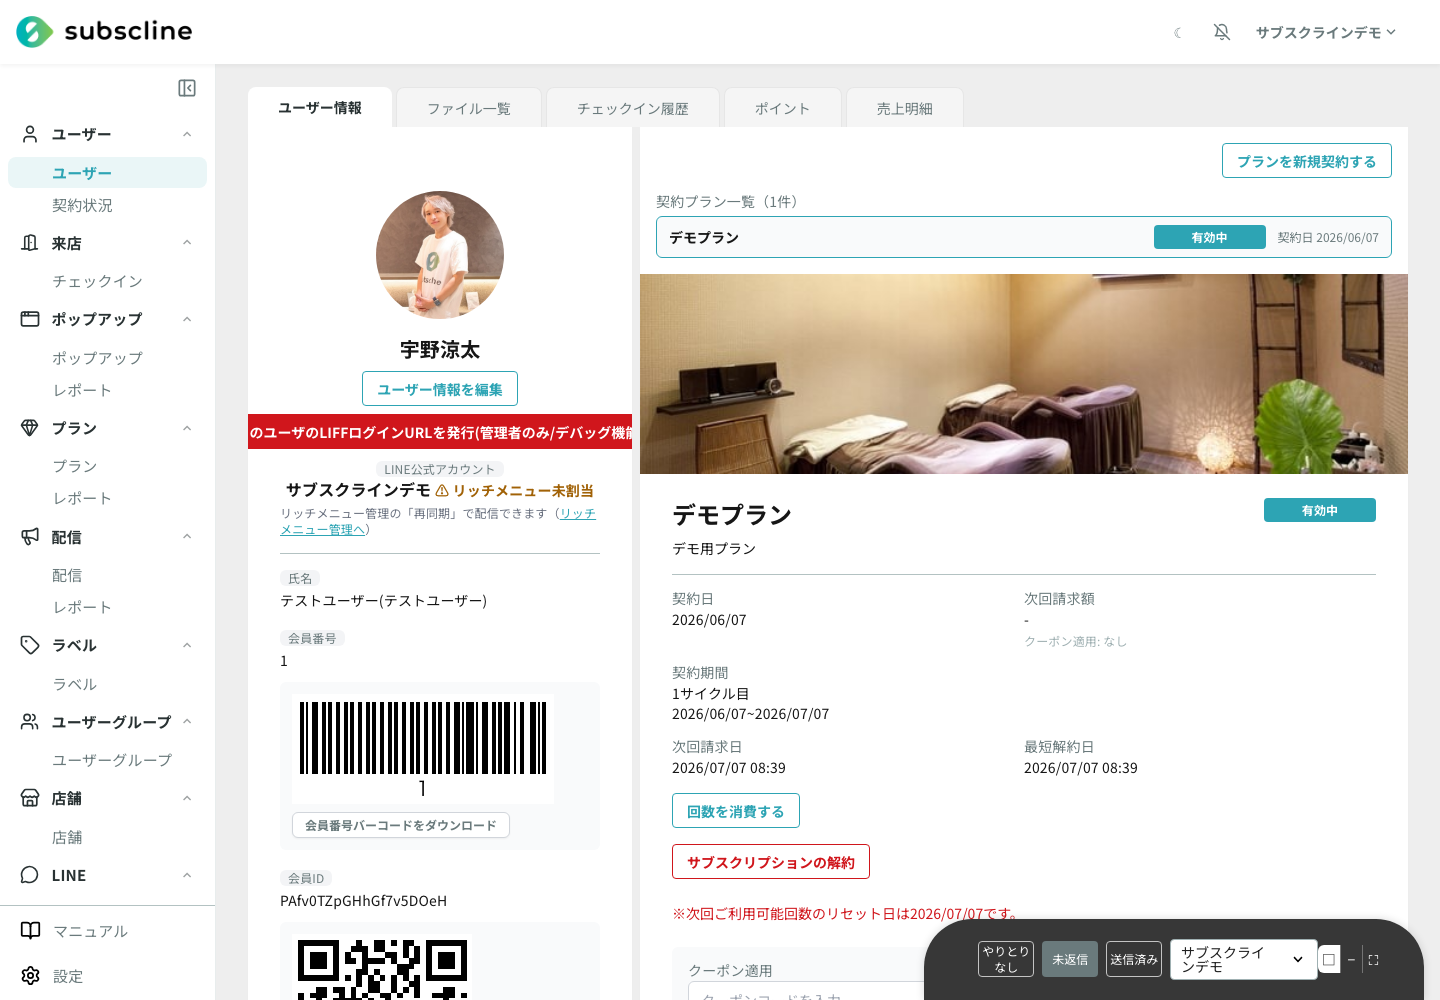Open レポート under ポップアップ section
This screenshot has width=1440, height=1000.
pyautogui.click(x=82, y=390)
